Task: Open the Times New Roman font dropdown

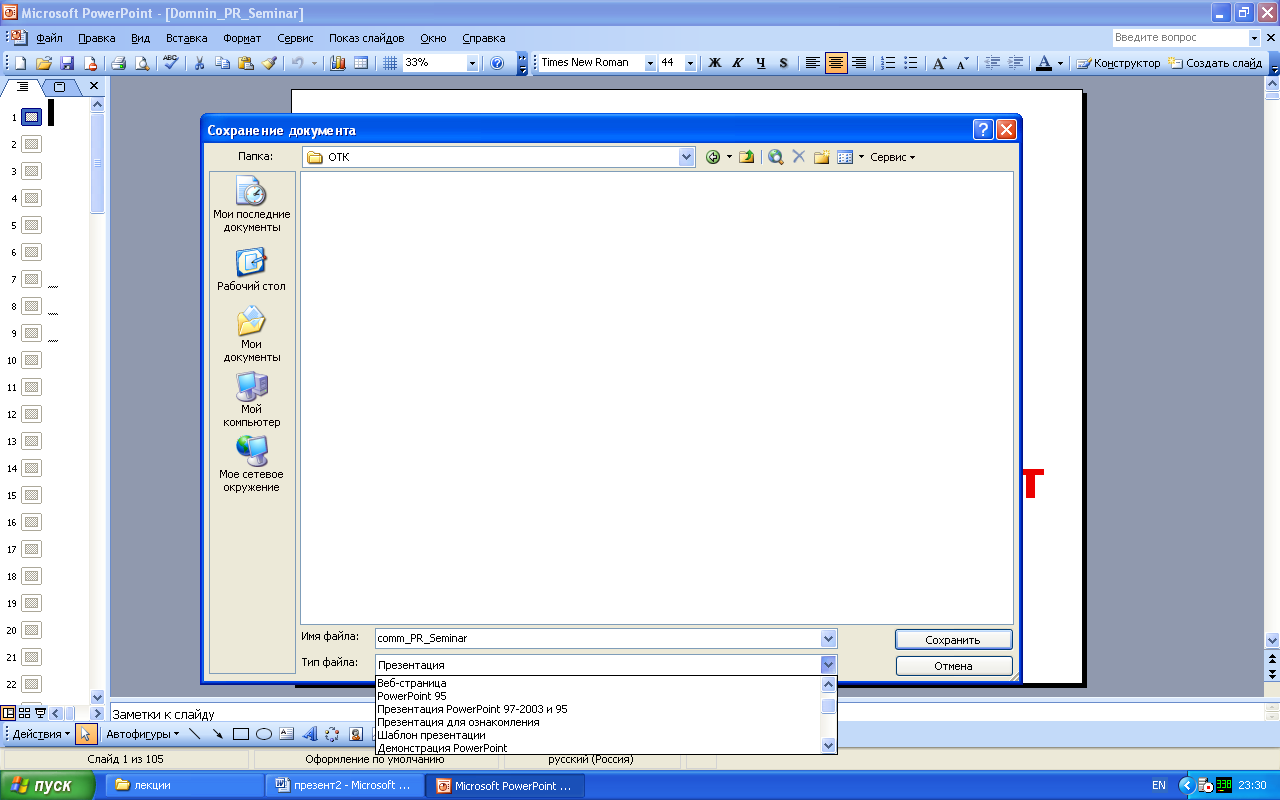Action: coord(650,63)
